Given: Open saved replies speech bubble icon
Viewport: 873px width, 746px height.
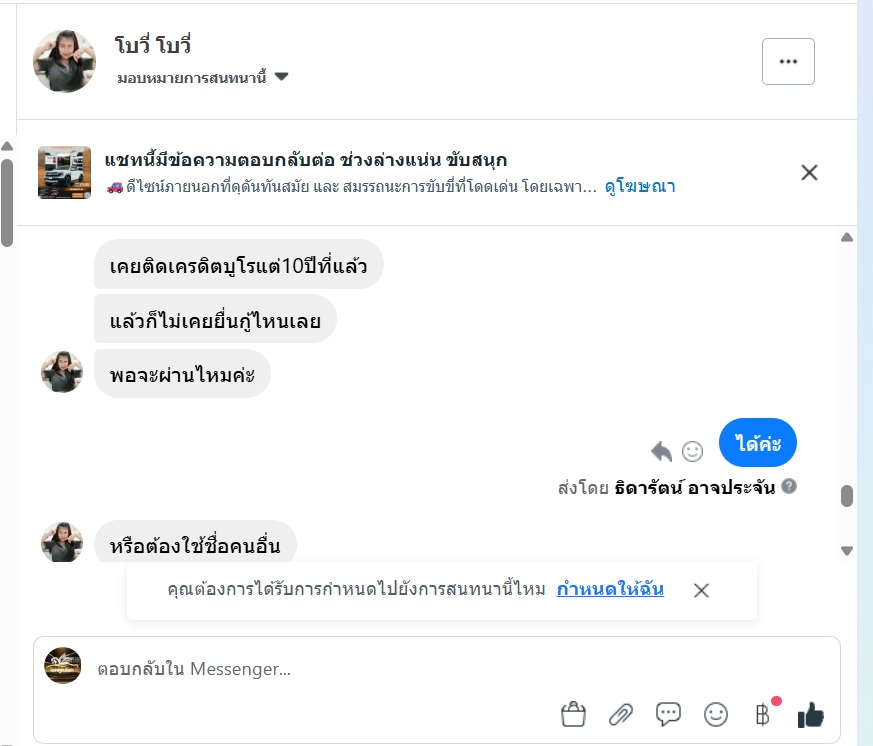Looking at the screenshot, I should [x=668, y=714].
